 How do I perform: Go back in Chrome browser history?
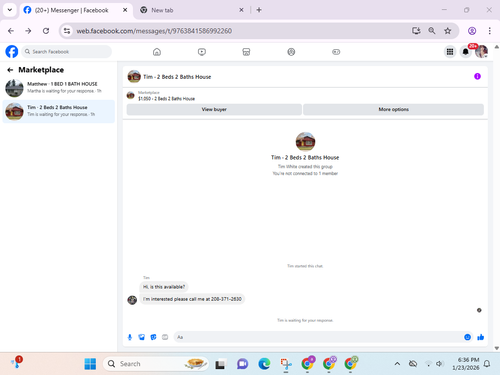pyautogui.click(x=11, y=31)
